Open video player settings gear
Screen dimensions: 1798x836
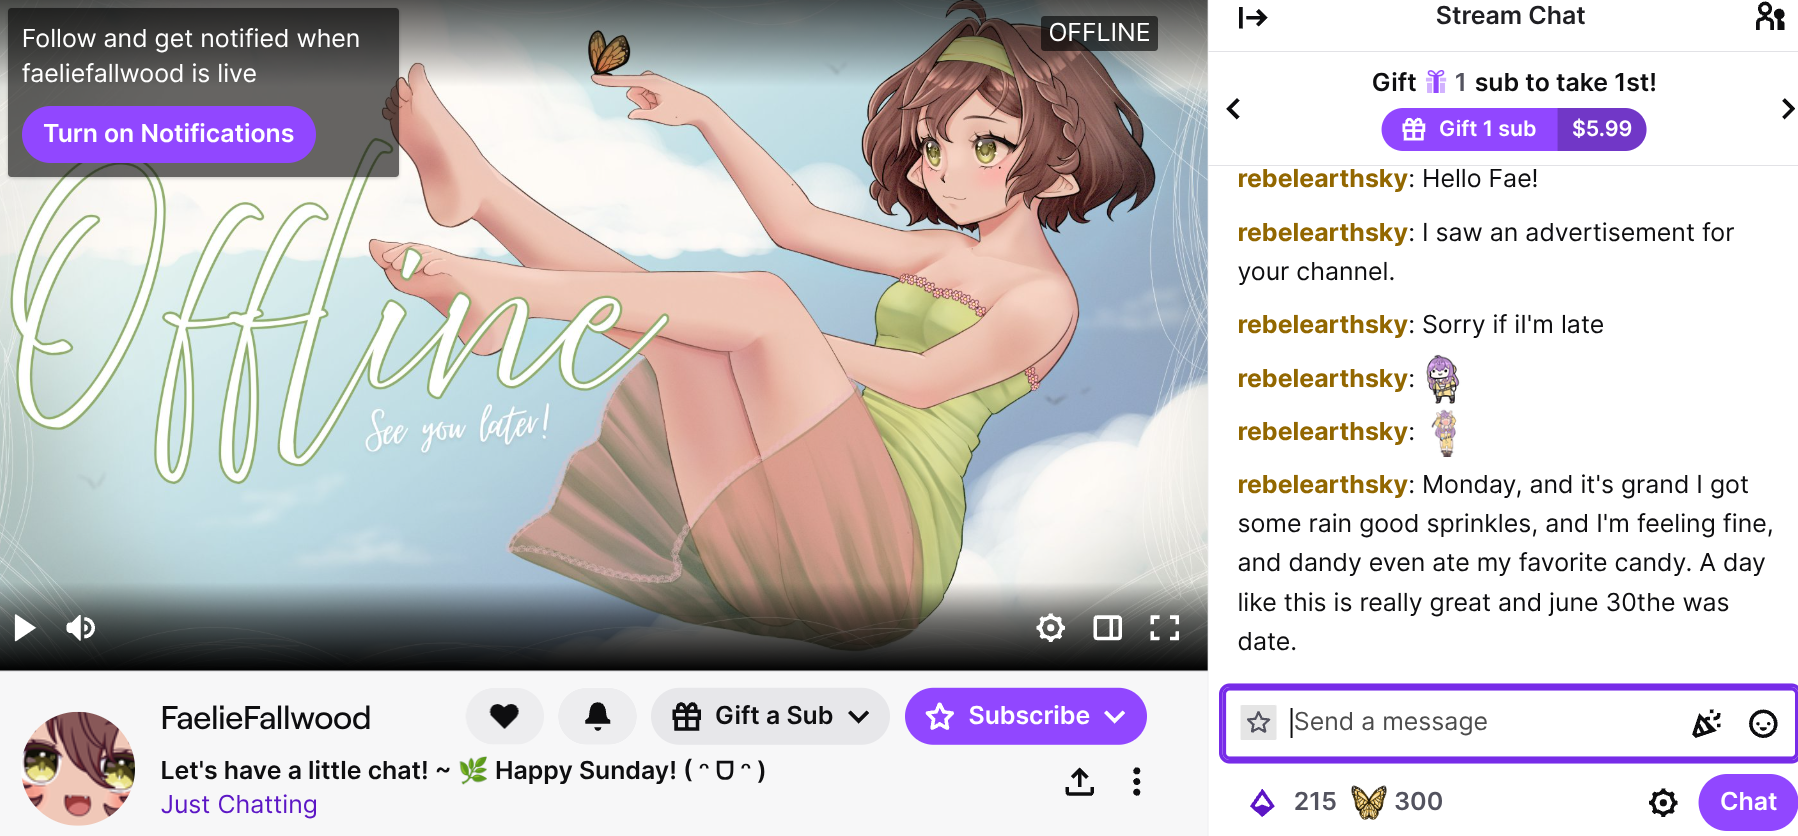click(x=1050, y=628)
